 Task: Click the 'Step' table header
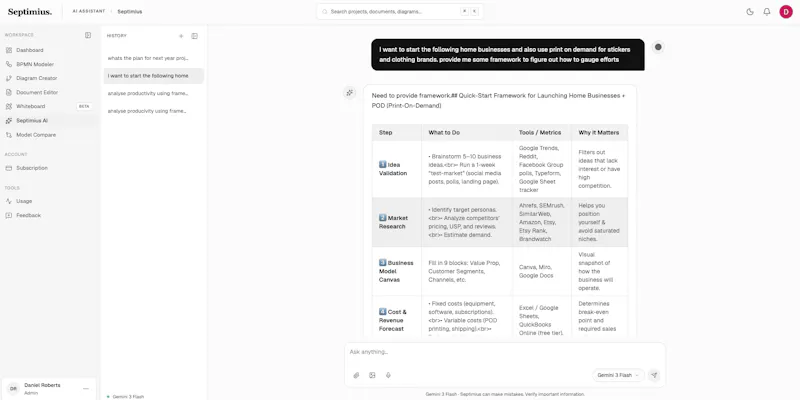click(397, 133)
